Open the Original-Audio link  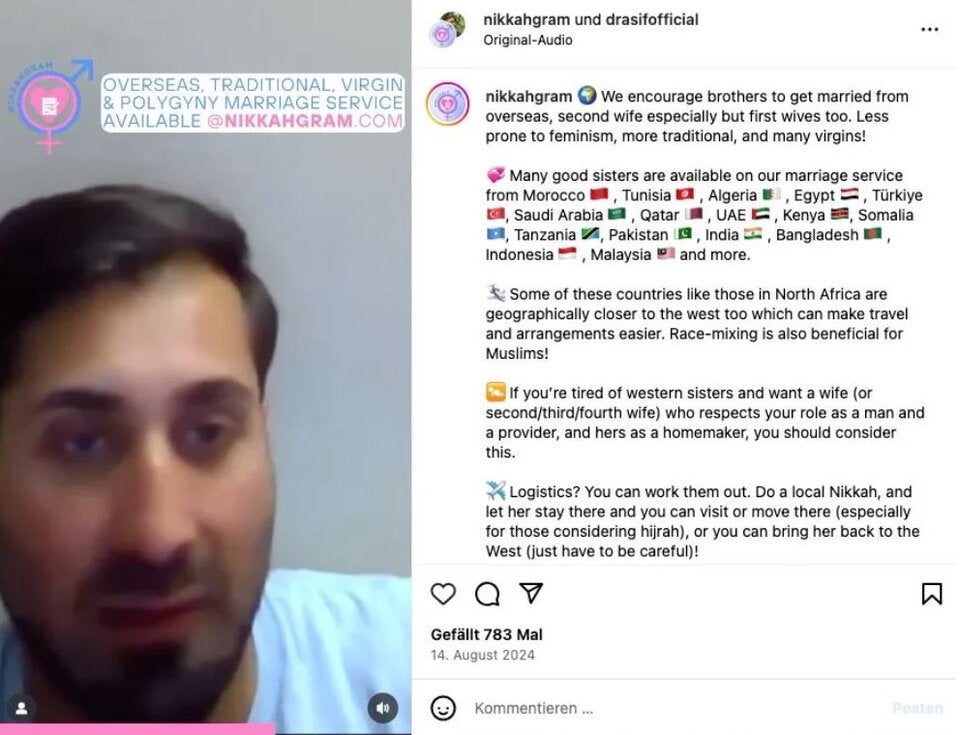528,40
